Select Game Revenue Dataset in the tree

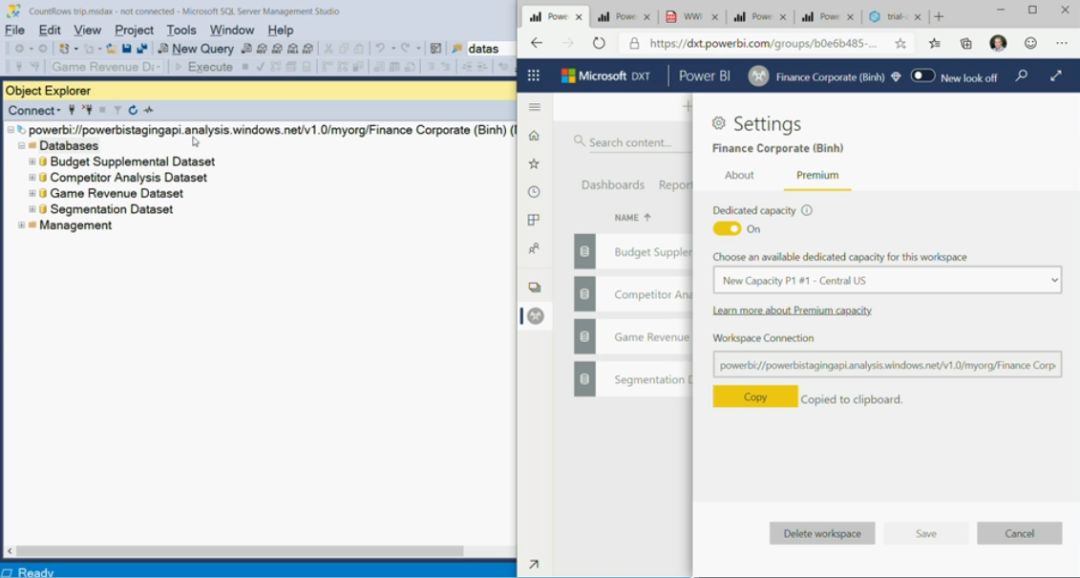pos(116,193)
